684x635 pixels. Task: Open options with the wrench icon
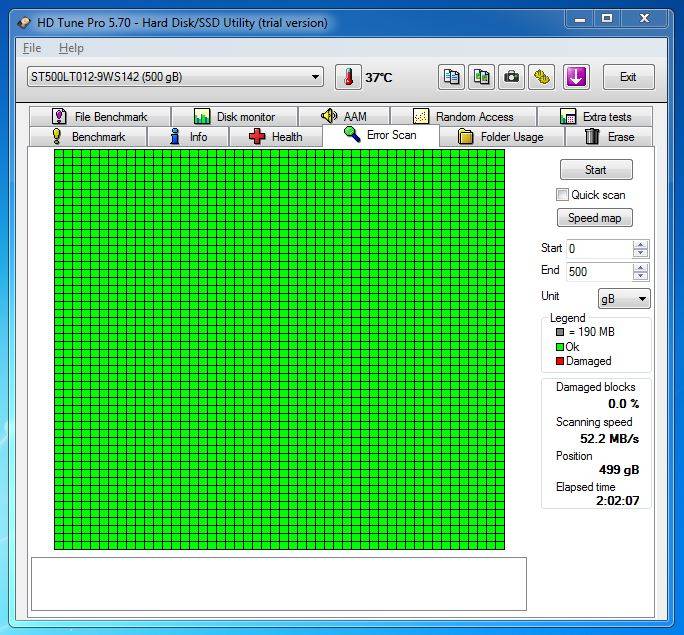pos(541,77)
